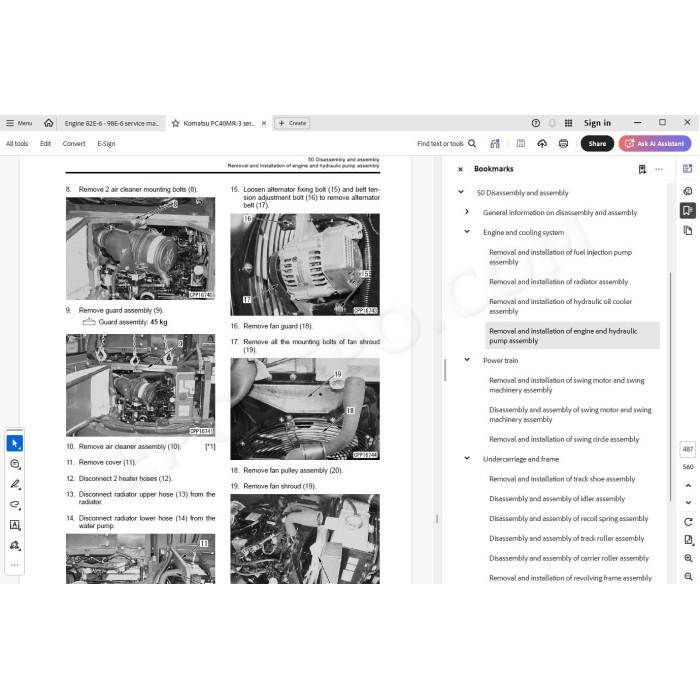Viewport: 700px width, 700px height.
Task: Select the 50 Disassembly and assembly bookmark text
Action: (522, 193)
